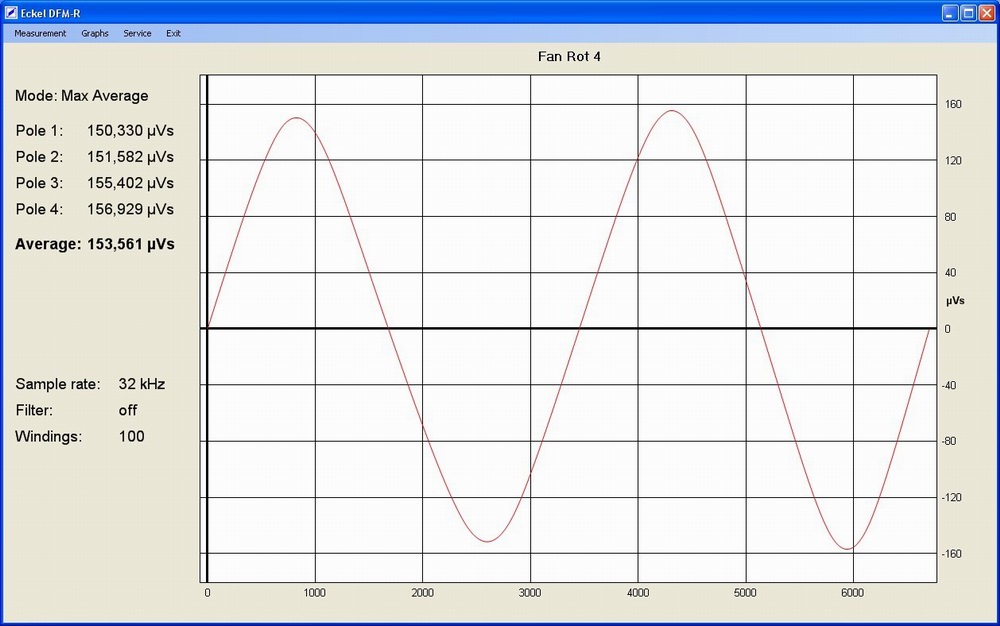Open the Service menu

[x=137, y=33]
